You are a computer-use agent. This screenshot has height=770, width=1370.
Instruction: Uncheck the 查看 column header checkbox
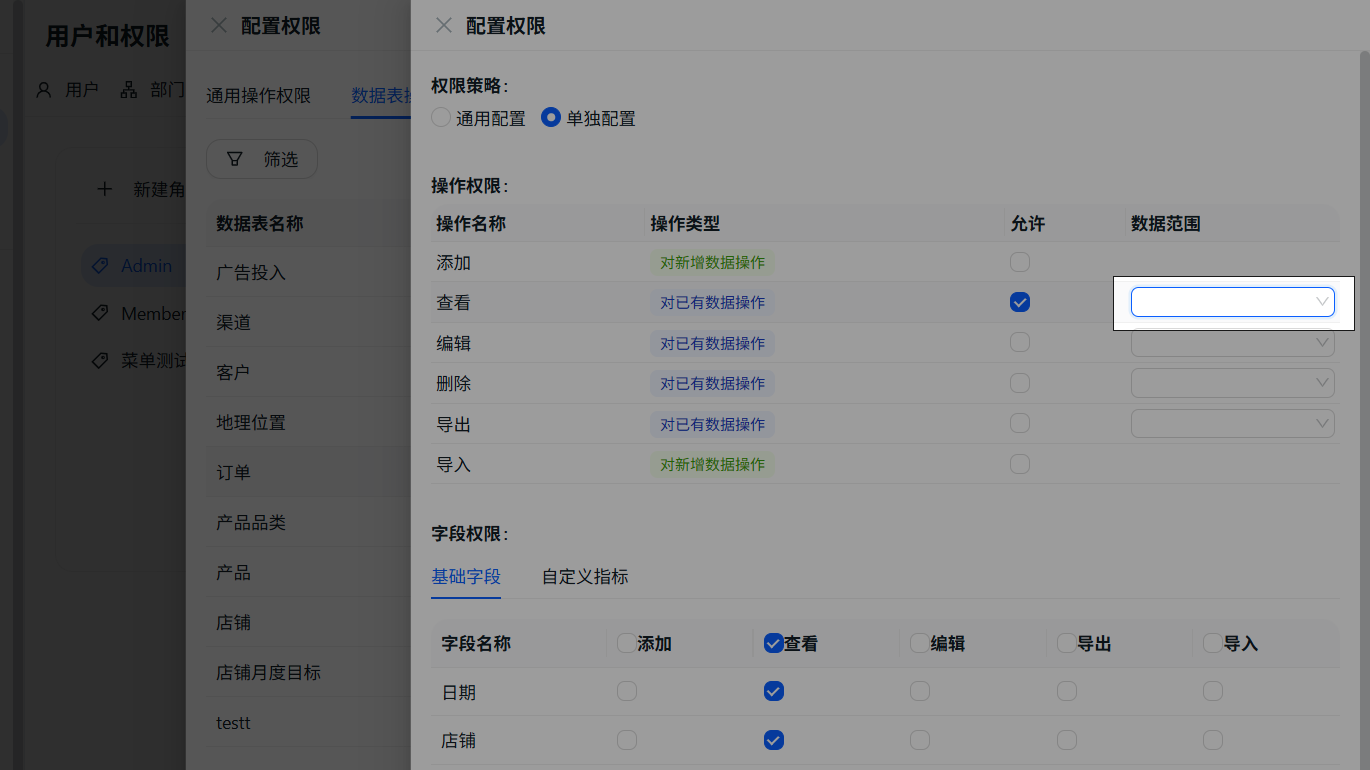(773, 643)
